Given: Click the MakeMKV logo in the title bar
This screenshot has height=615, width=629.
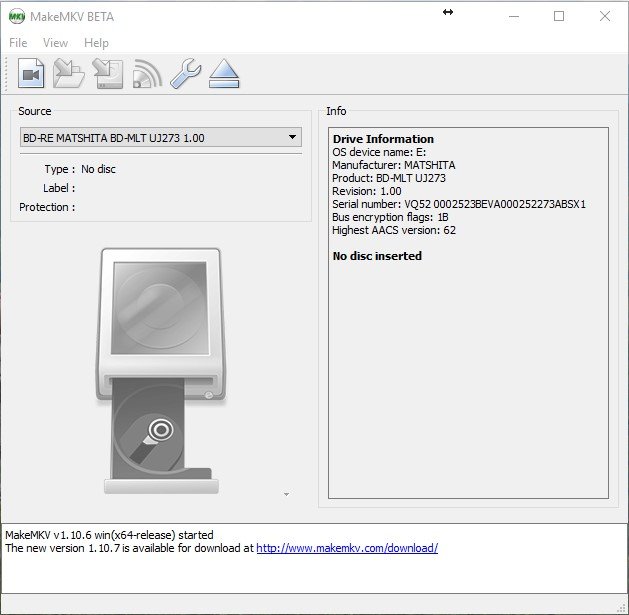Looking at the screenshot, I should coord(17,16).
